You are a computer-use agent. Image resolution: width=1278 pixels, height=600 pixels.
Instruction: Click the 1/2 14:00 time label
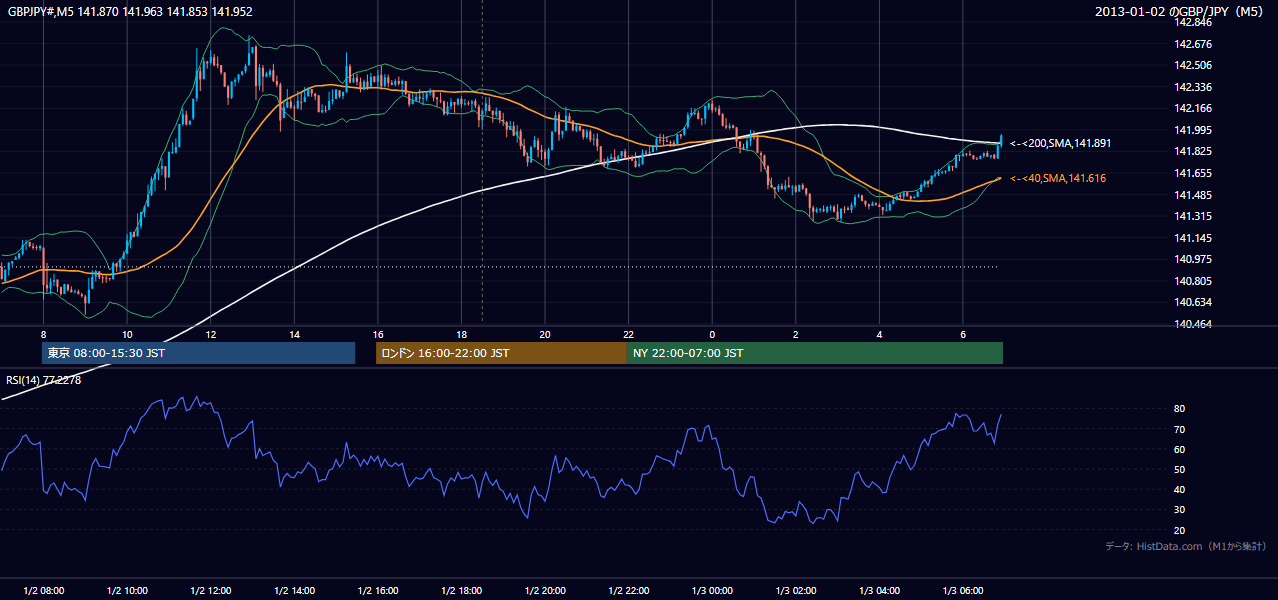pos(294,590)
